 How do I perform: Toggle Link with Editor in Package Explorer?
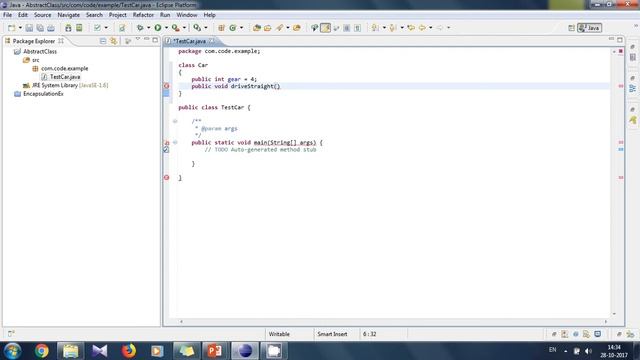(x=113, y=41)
